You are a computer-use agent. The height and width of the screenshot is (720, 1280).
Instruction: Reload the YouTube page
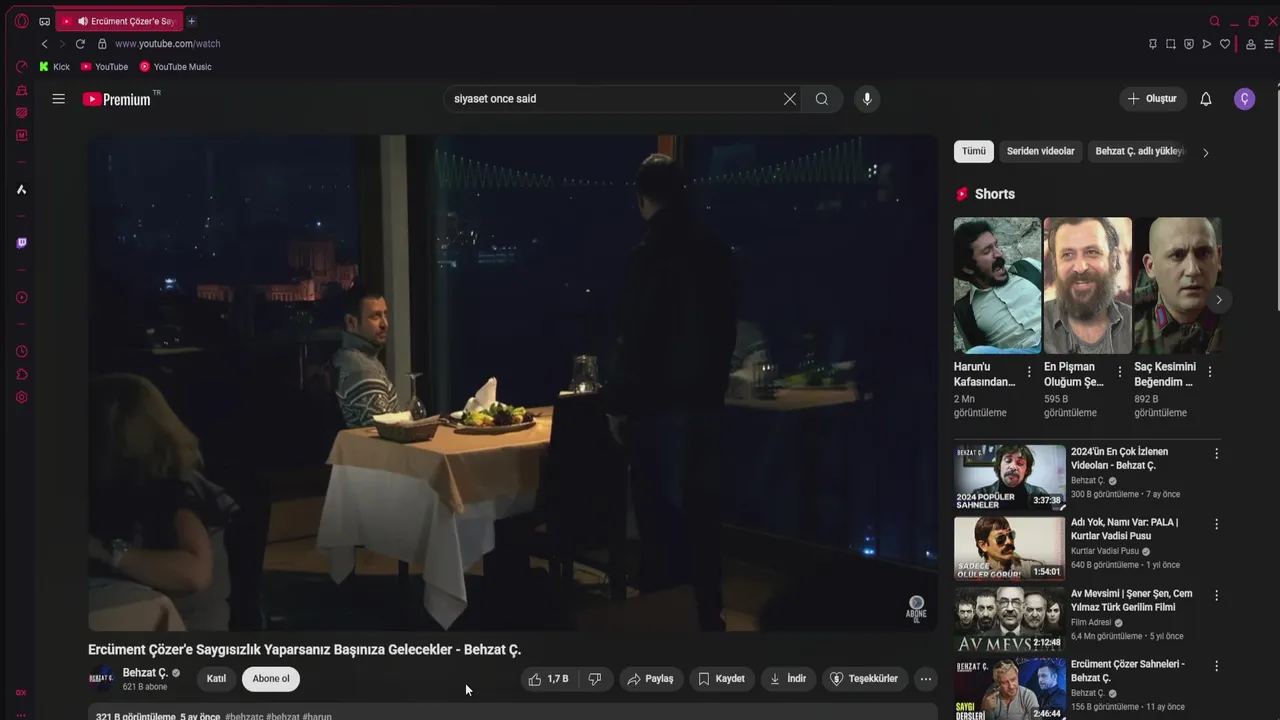pos(80,44)
